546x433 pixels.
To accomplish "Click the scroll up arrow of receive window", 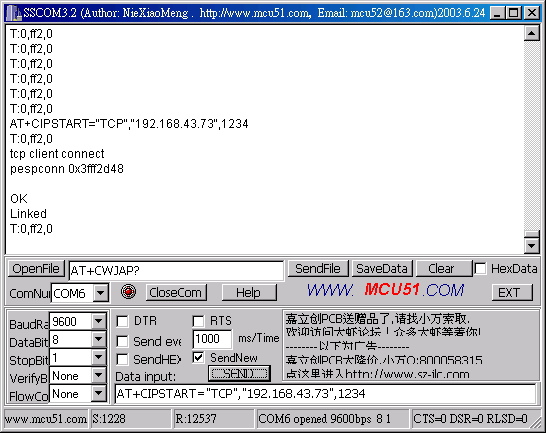I will 531,33.
